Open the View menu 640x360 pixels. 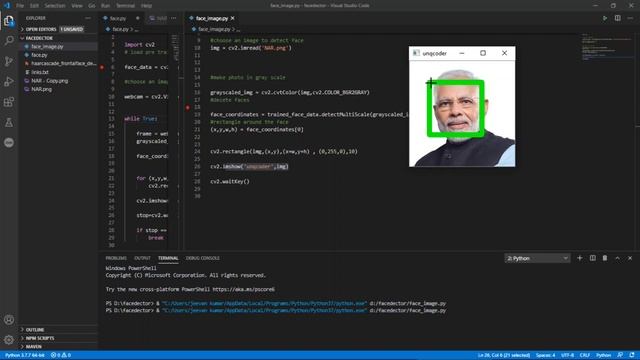tap(77, 6)
